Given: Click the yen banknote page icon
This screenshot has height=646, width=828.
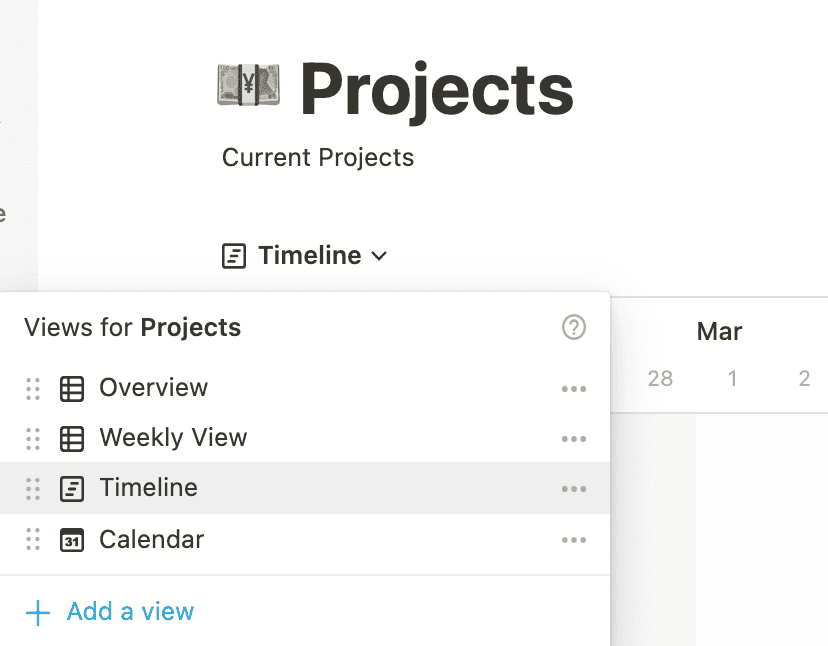Looking at the screenshot, I should click(x=249, y=87).
